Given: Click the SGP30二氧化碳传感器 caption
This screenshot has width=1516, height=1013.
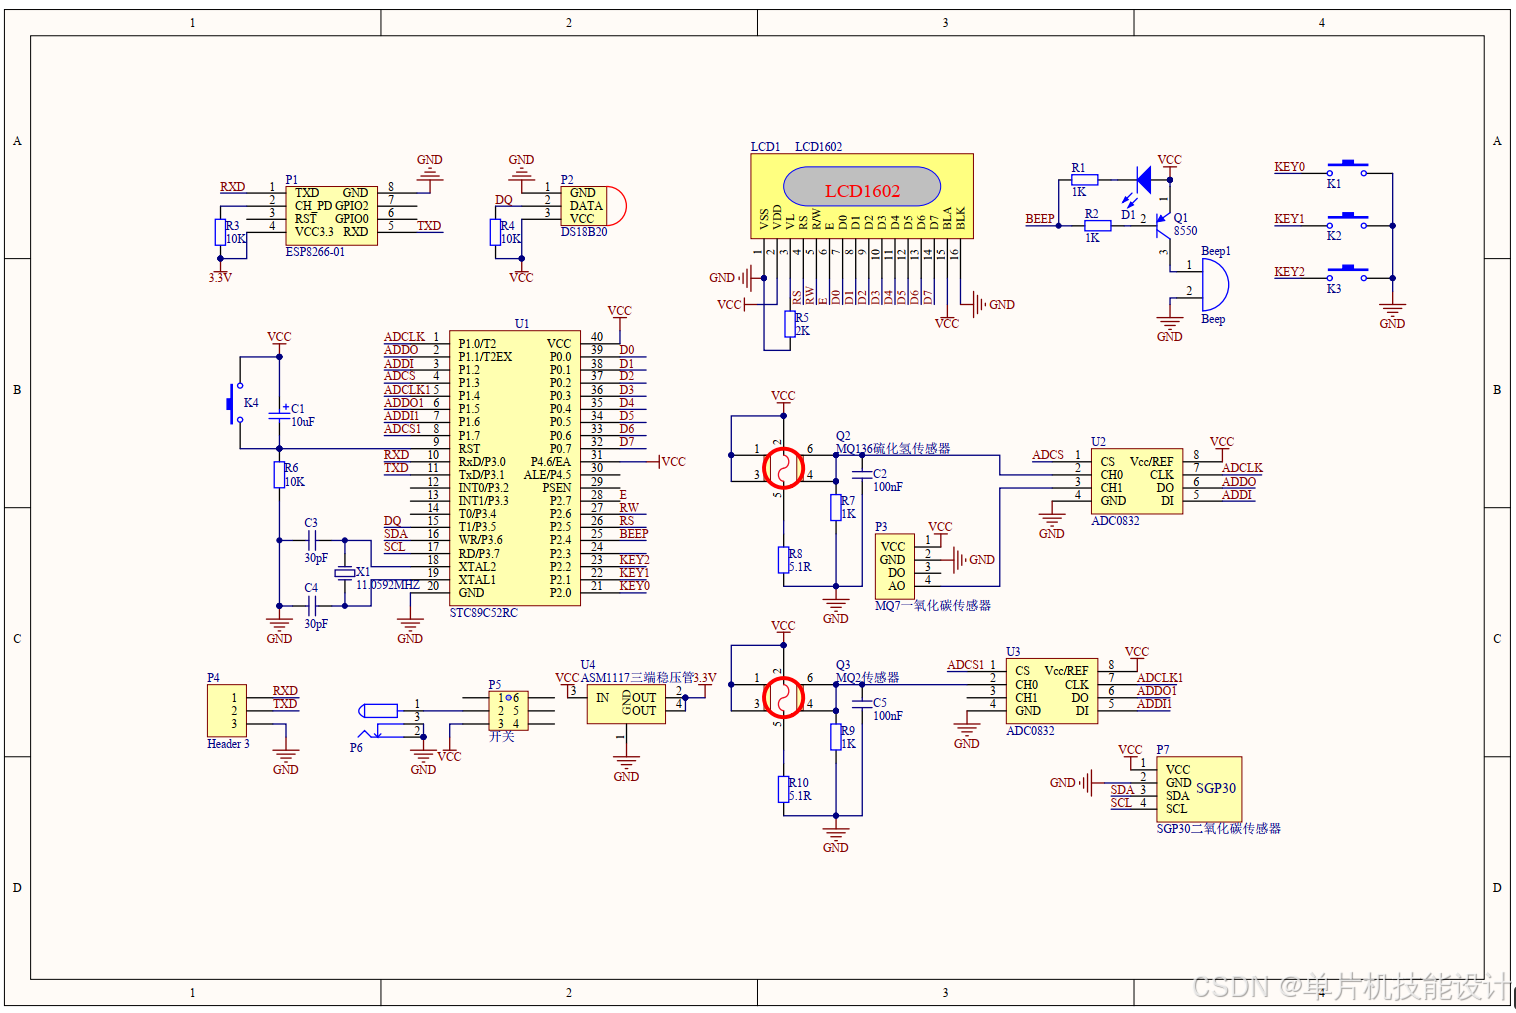Looking at the screenshot, I should click(1219, 829).
